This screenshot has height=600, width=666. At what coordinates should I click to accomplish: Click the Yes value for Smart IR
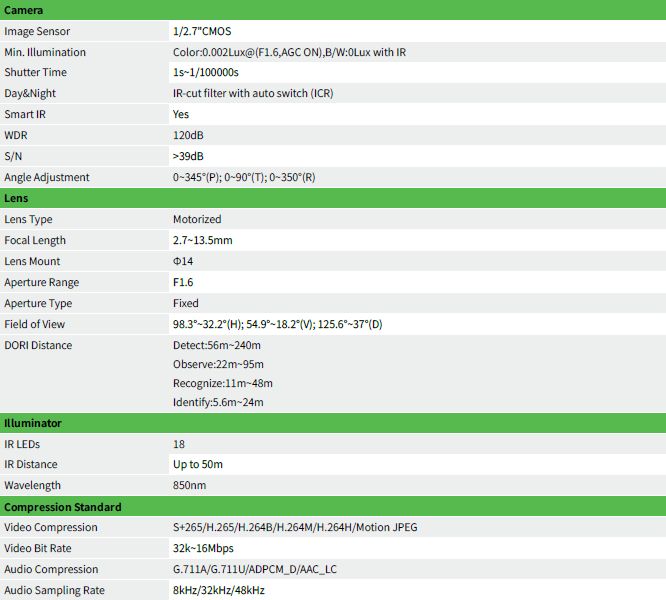pyautogui.click(x=181, y=114)
